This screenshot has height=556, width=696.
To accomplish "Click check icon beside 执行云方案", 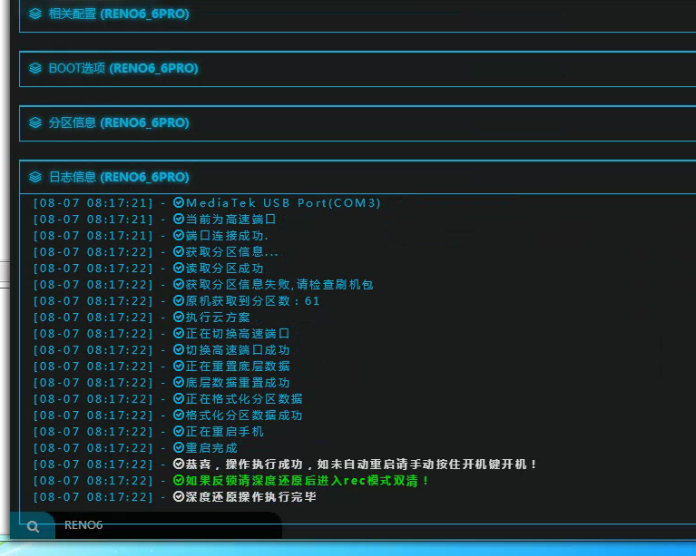I will [x=178, y=317].
